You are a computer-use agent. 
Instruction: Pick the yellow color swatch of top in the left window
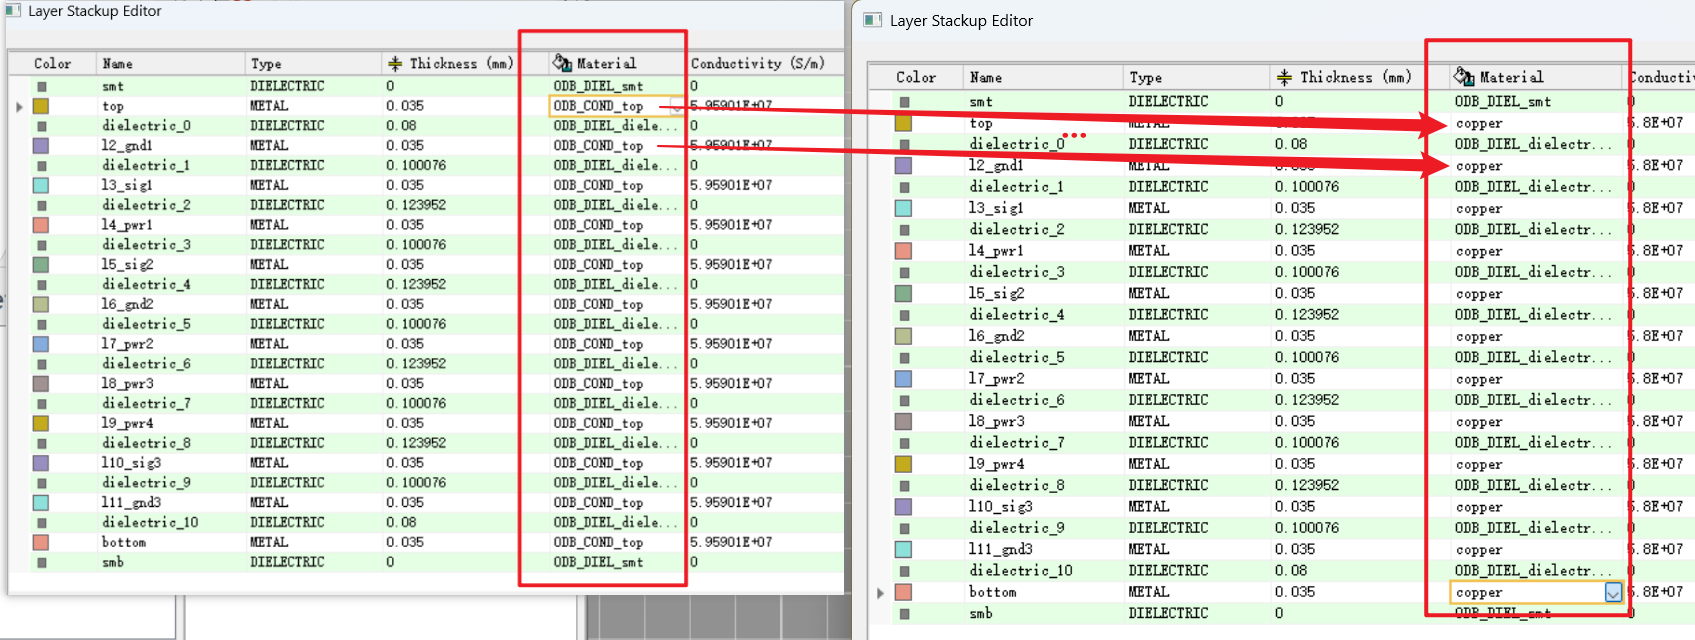tap(41, 106)
